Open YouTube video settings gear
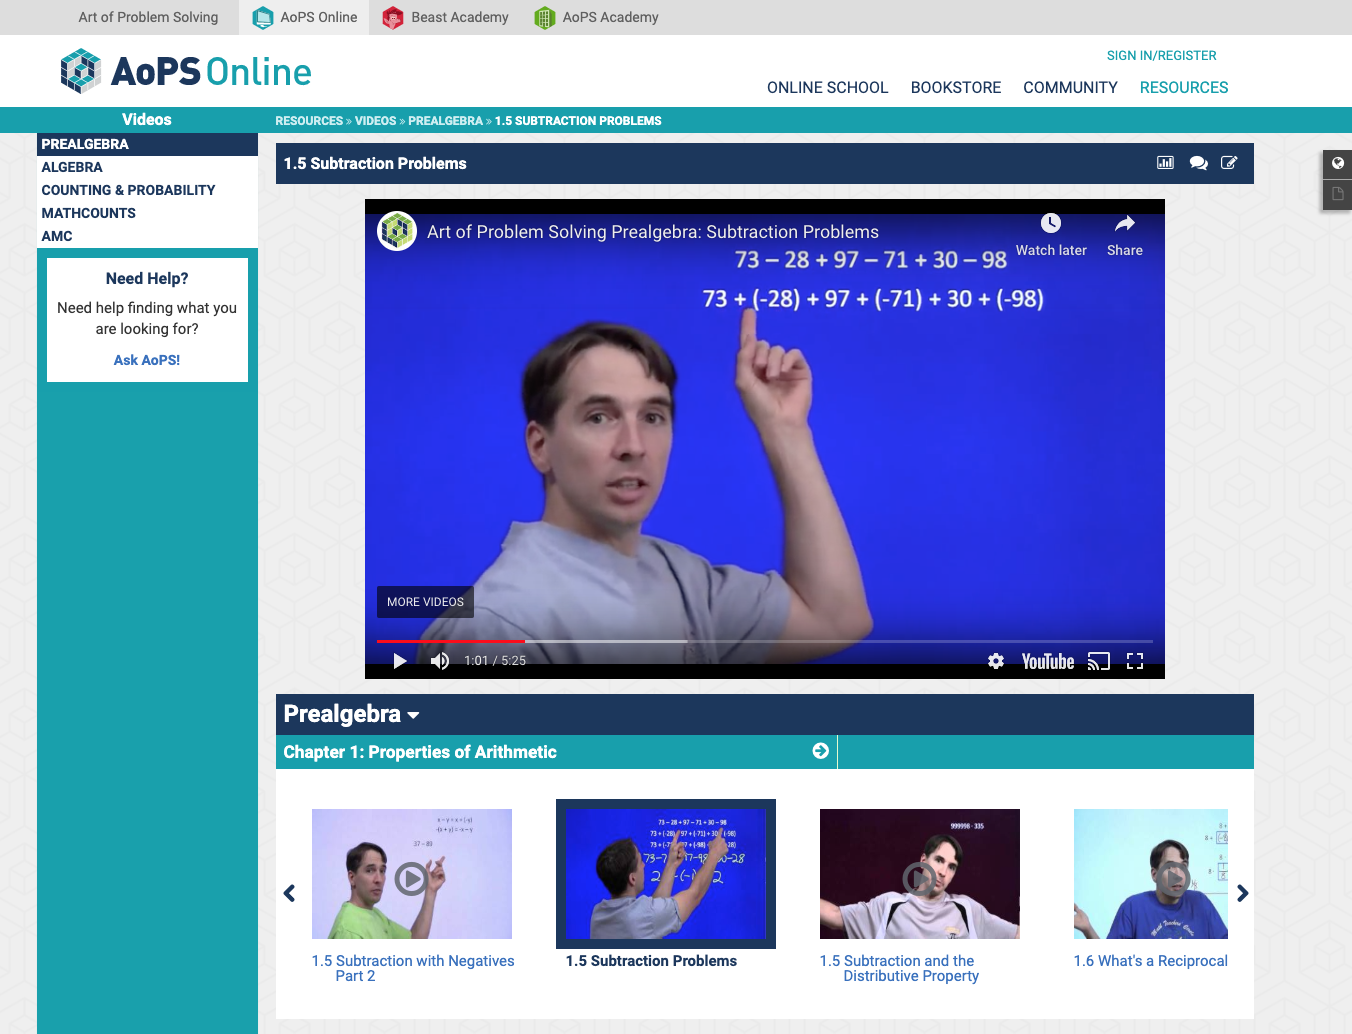 tap(996, 661)
